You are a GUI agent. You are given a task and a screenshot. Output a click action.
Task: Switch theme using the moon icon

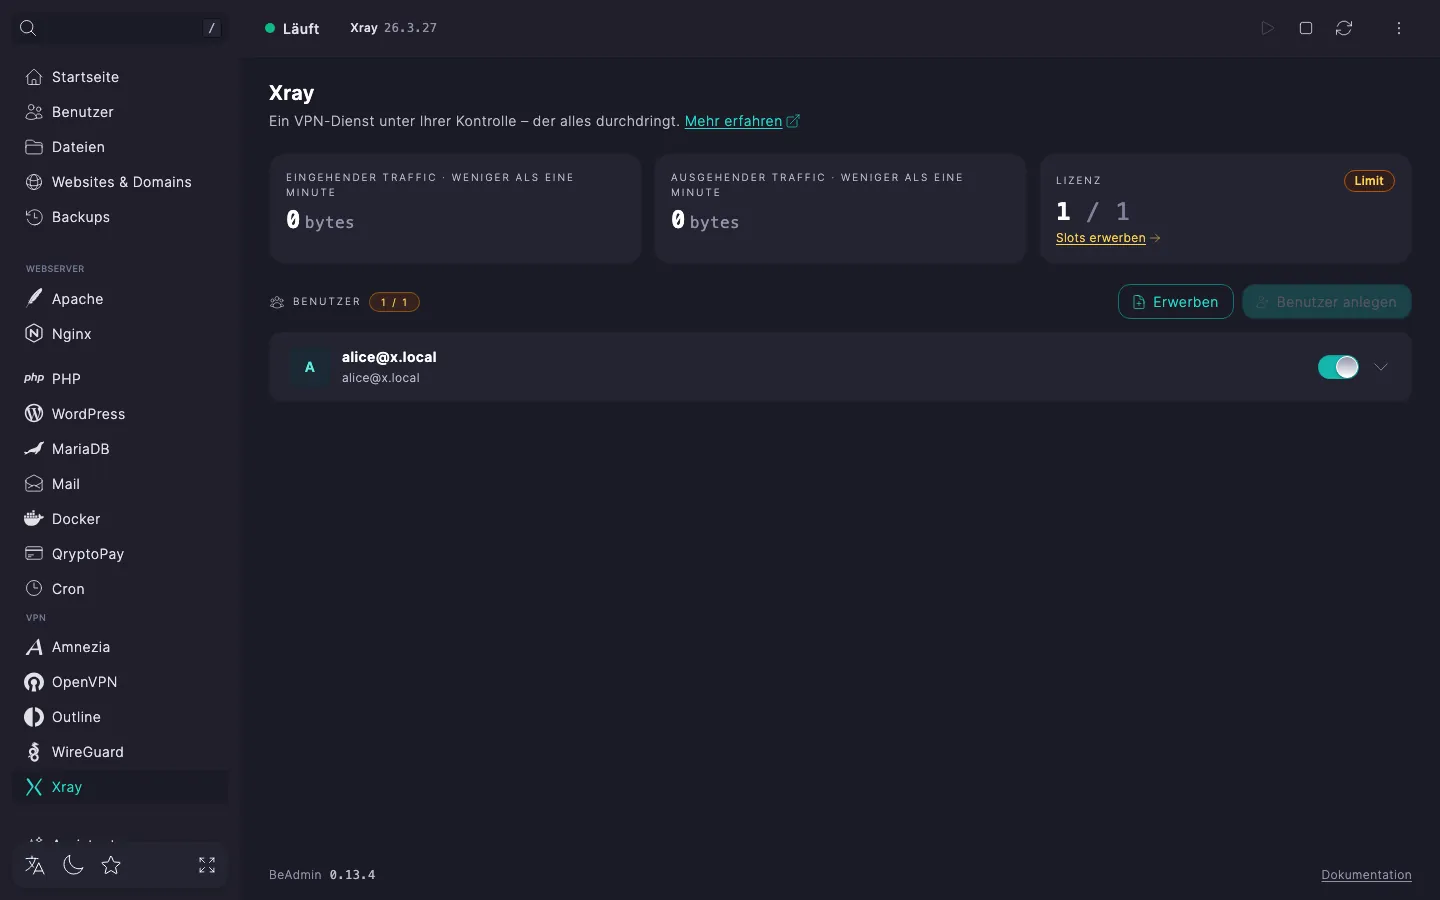pyautogui.click(x=73, y=865)
